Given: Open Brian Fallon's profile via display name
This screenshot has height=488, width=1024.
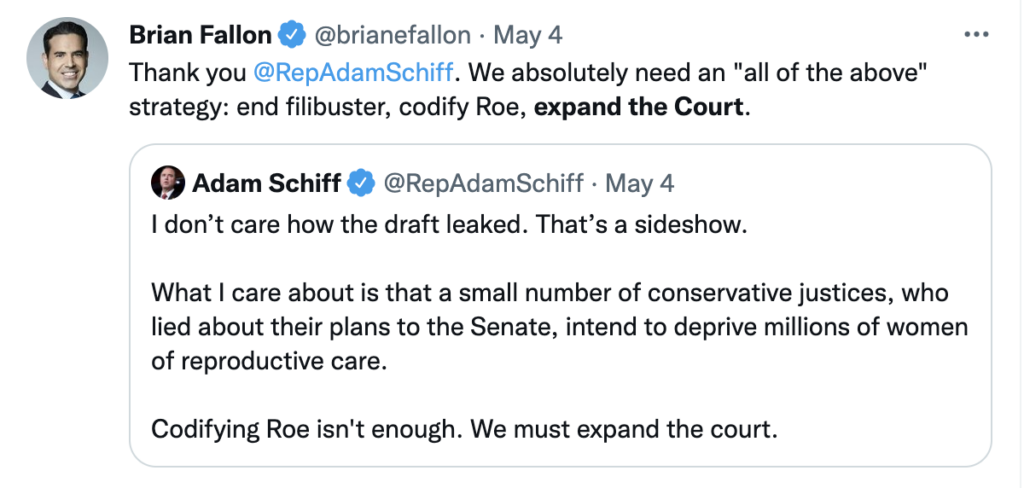Looking at the screenshot, I should click(x=200, y=35).
